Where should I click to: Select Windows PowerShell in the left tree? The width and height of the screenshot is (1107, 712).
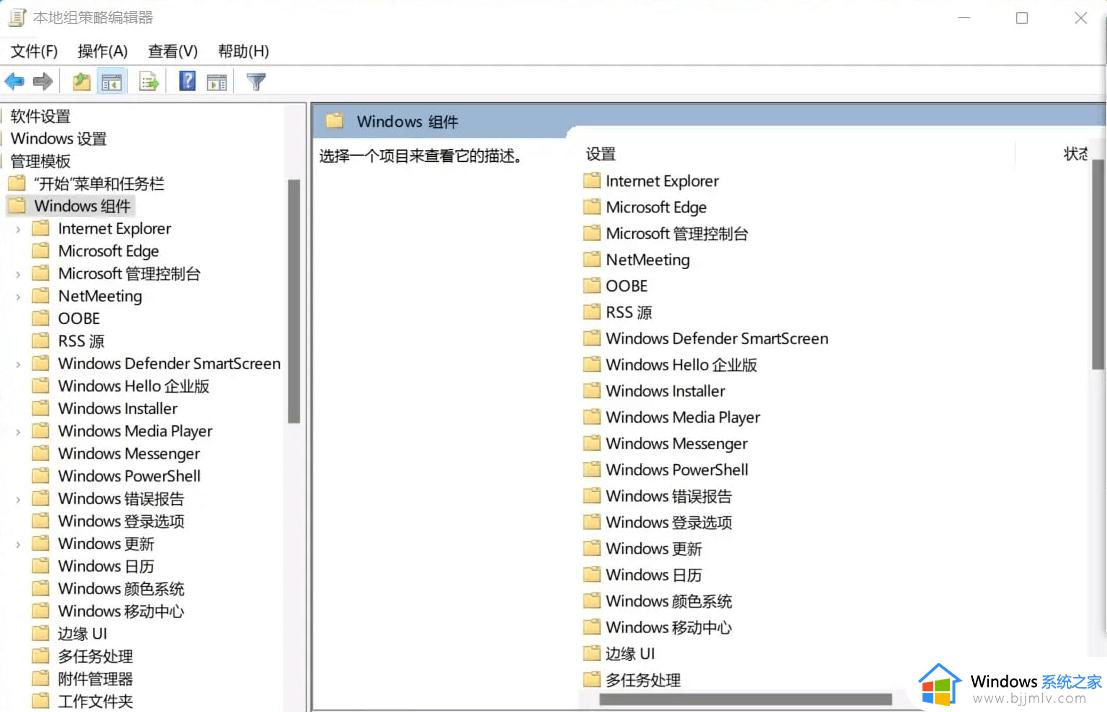[x=129, y=476]
